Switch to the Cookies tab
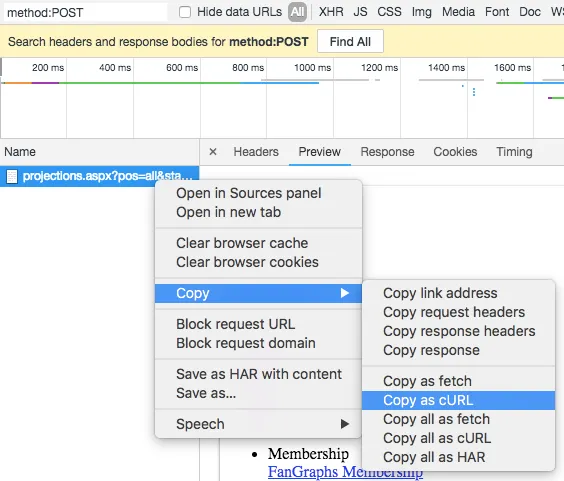564x481 pixels. point(455,152)
